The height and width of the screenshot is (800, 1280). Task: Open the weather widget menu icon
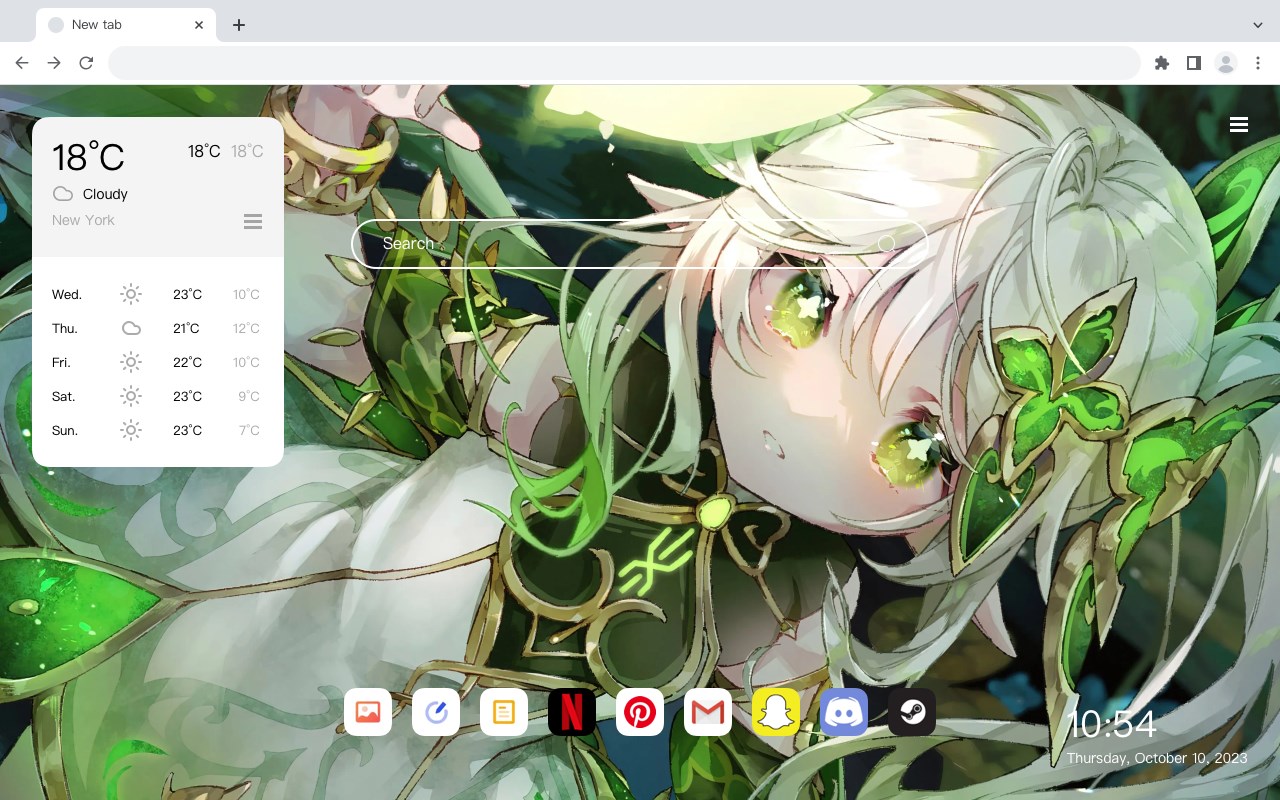[253, 221]
